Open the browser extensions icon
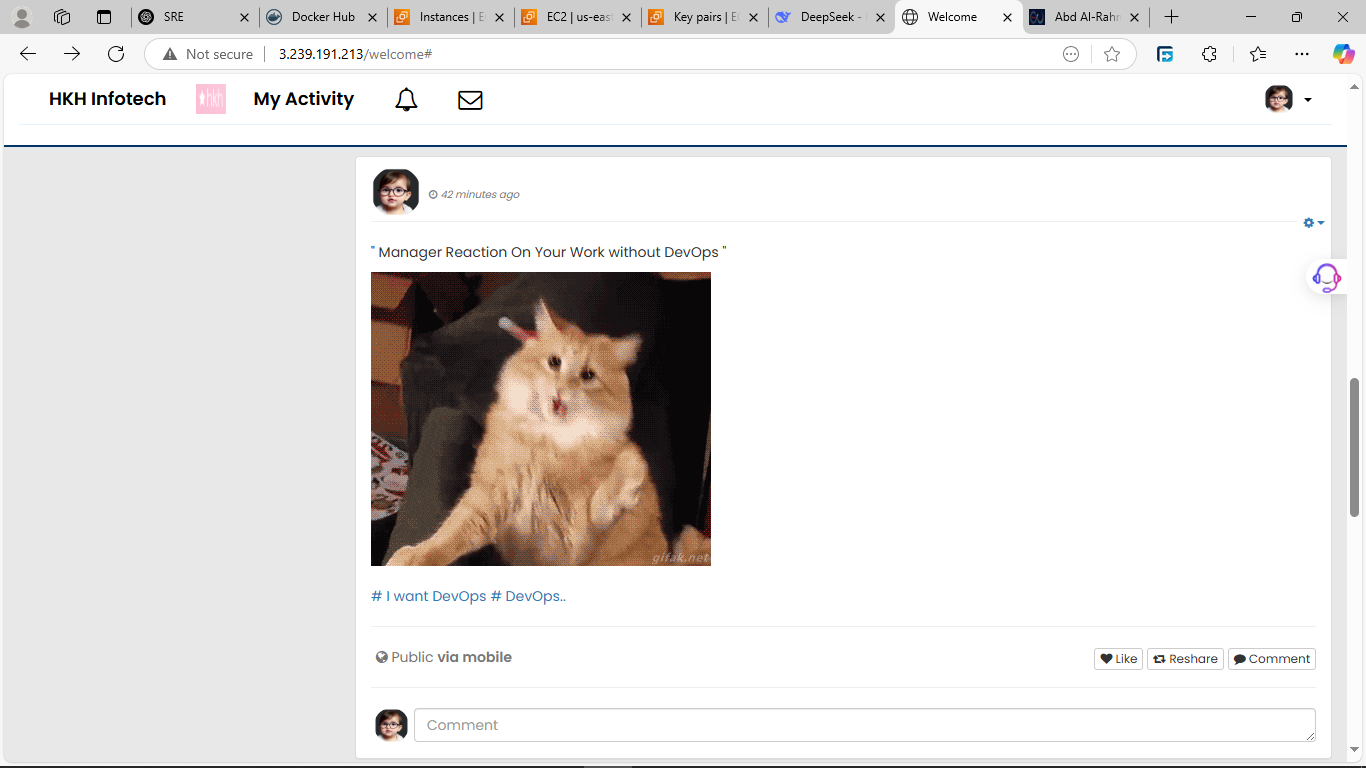 click(1209, 54)
